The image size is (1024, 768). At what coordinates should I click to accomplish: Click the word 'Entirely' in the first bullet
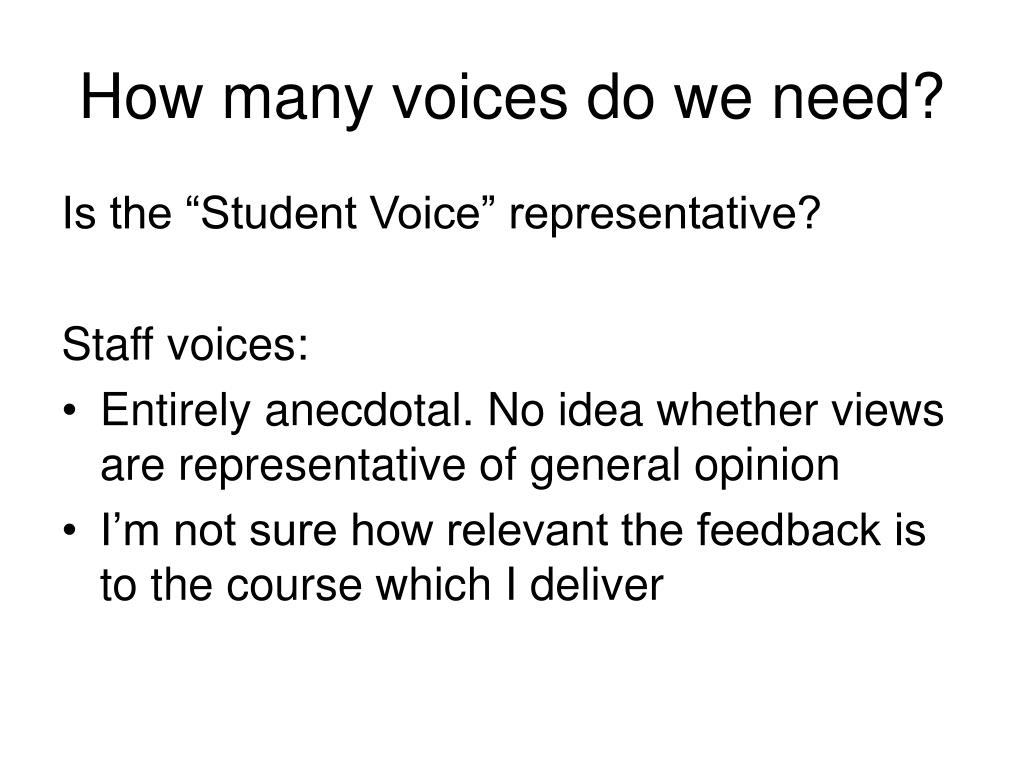point(175,411)
